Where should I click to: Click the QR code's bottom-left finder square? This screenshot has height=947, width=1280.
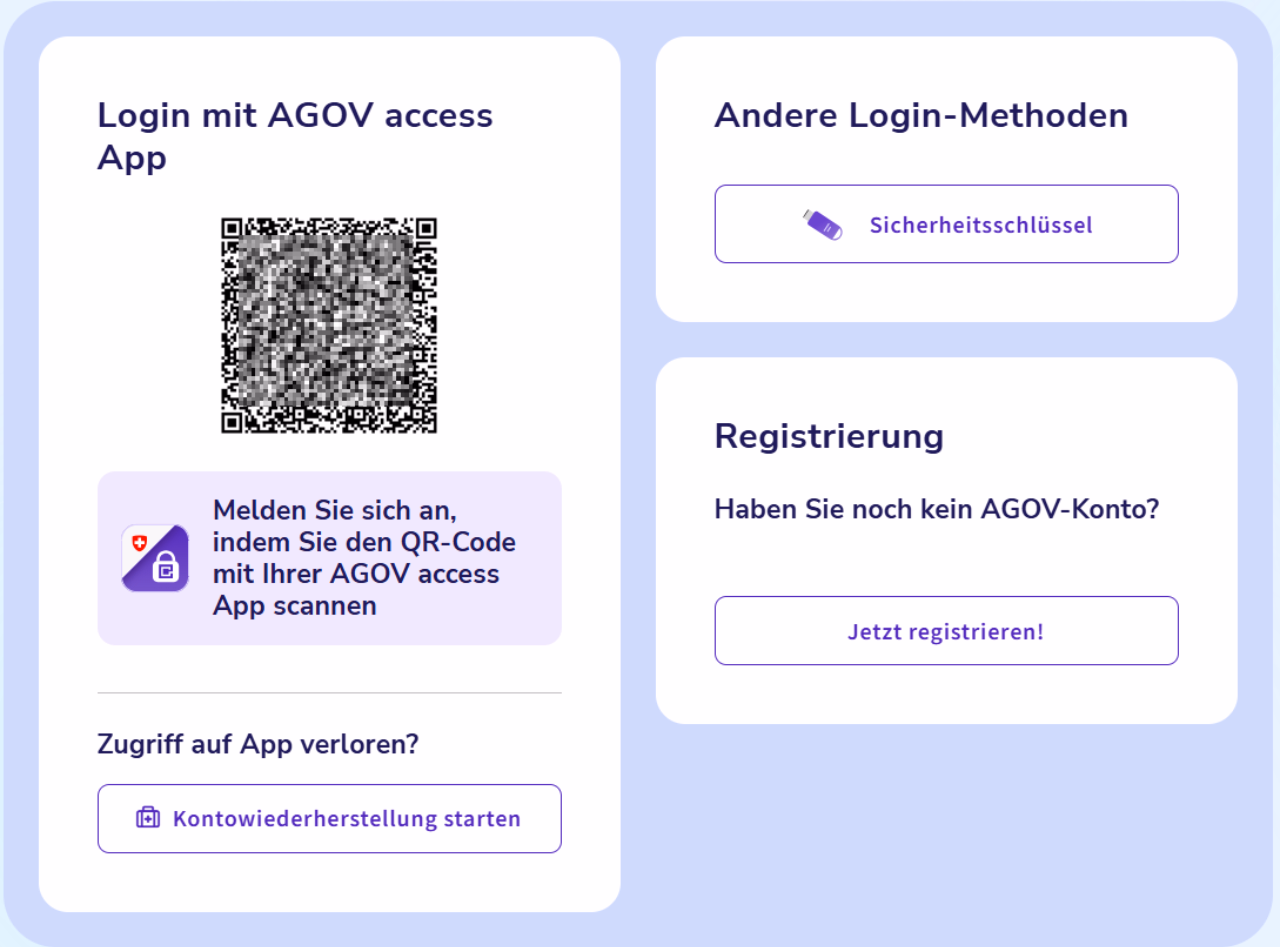coord(232,422)
